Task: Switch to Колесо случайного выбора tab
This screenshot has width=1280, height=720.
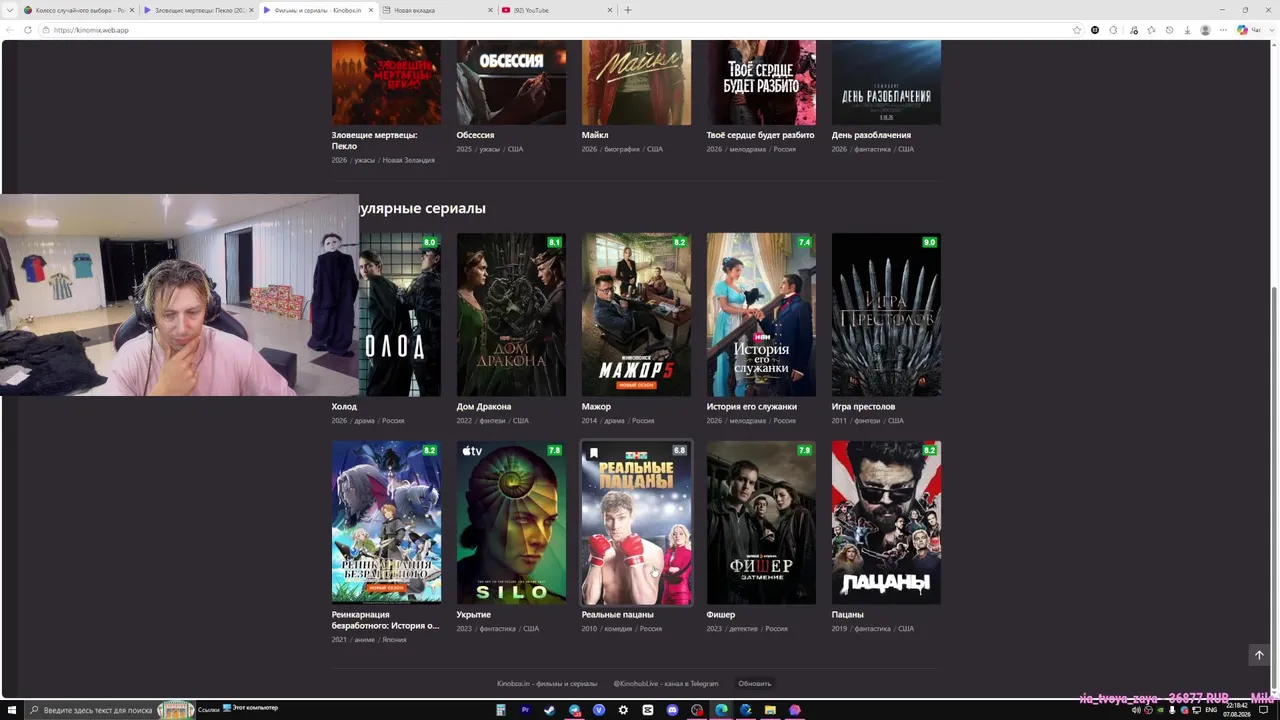Action: (x=79, y=10)
